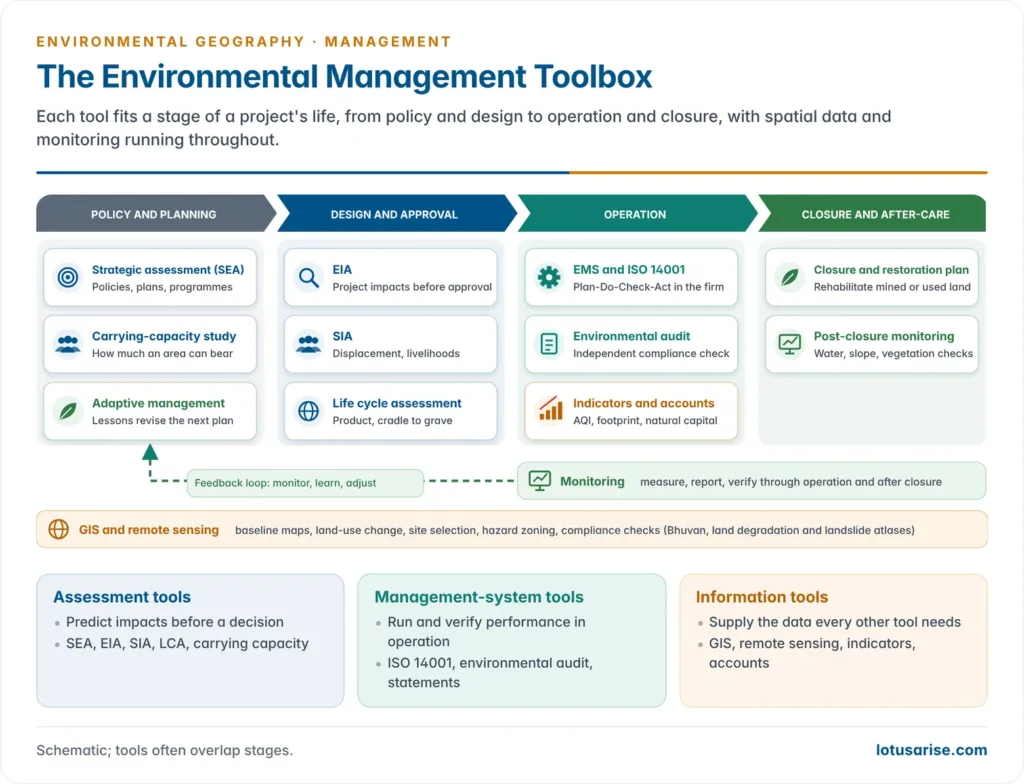Click 'Displacement, livelihoods' text
1024x784 pixels.
click(x=396, y=353)
